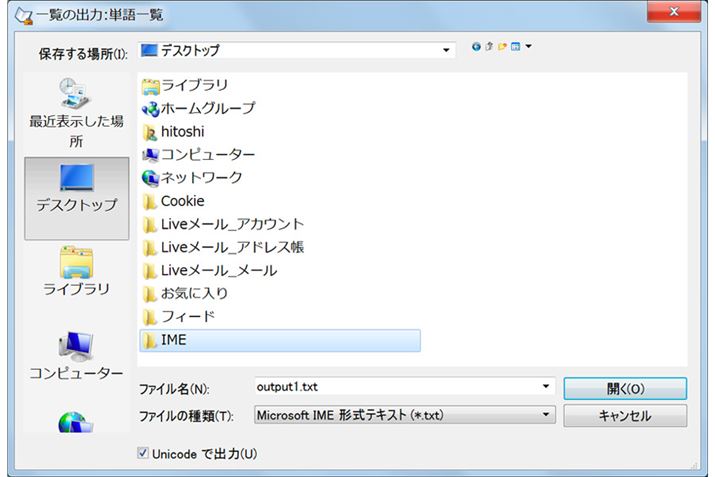Screen dimensions: 715x477
Task: Select ライブラリ in places sidebar
Action: click(77, 271)
